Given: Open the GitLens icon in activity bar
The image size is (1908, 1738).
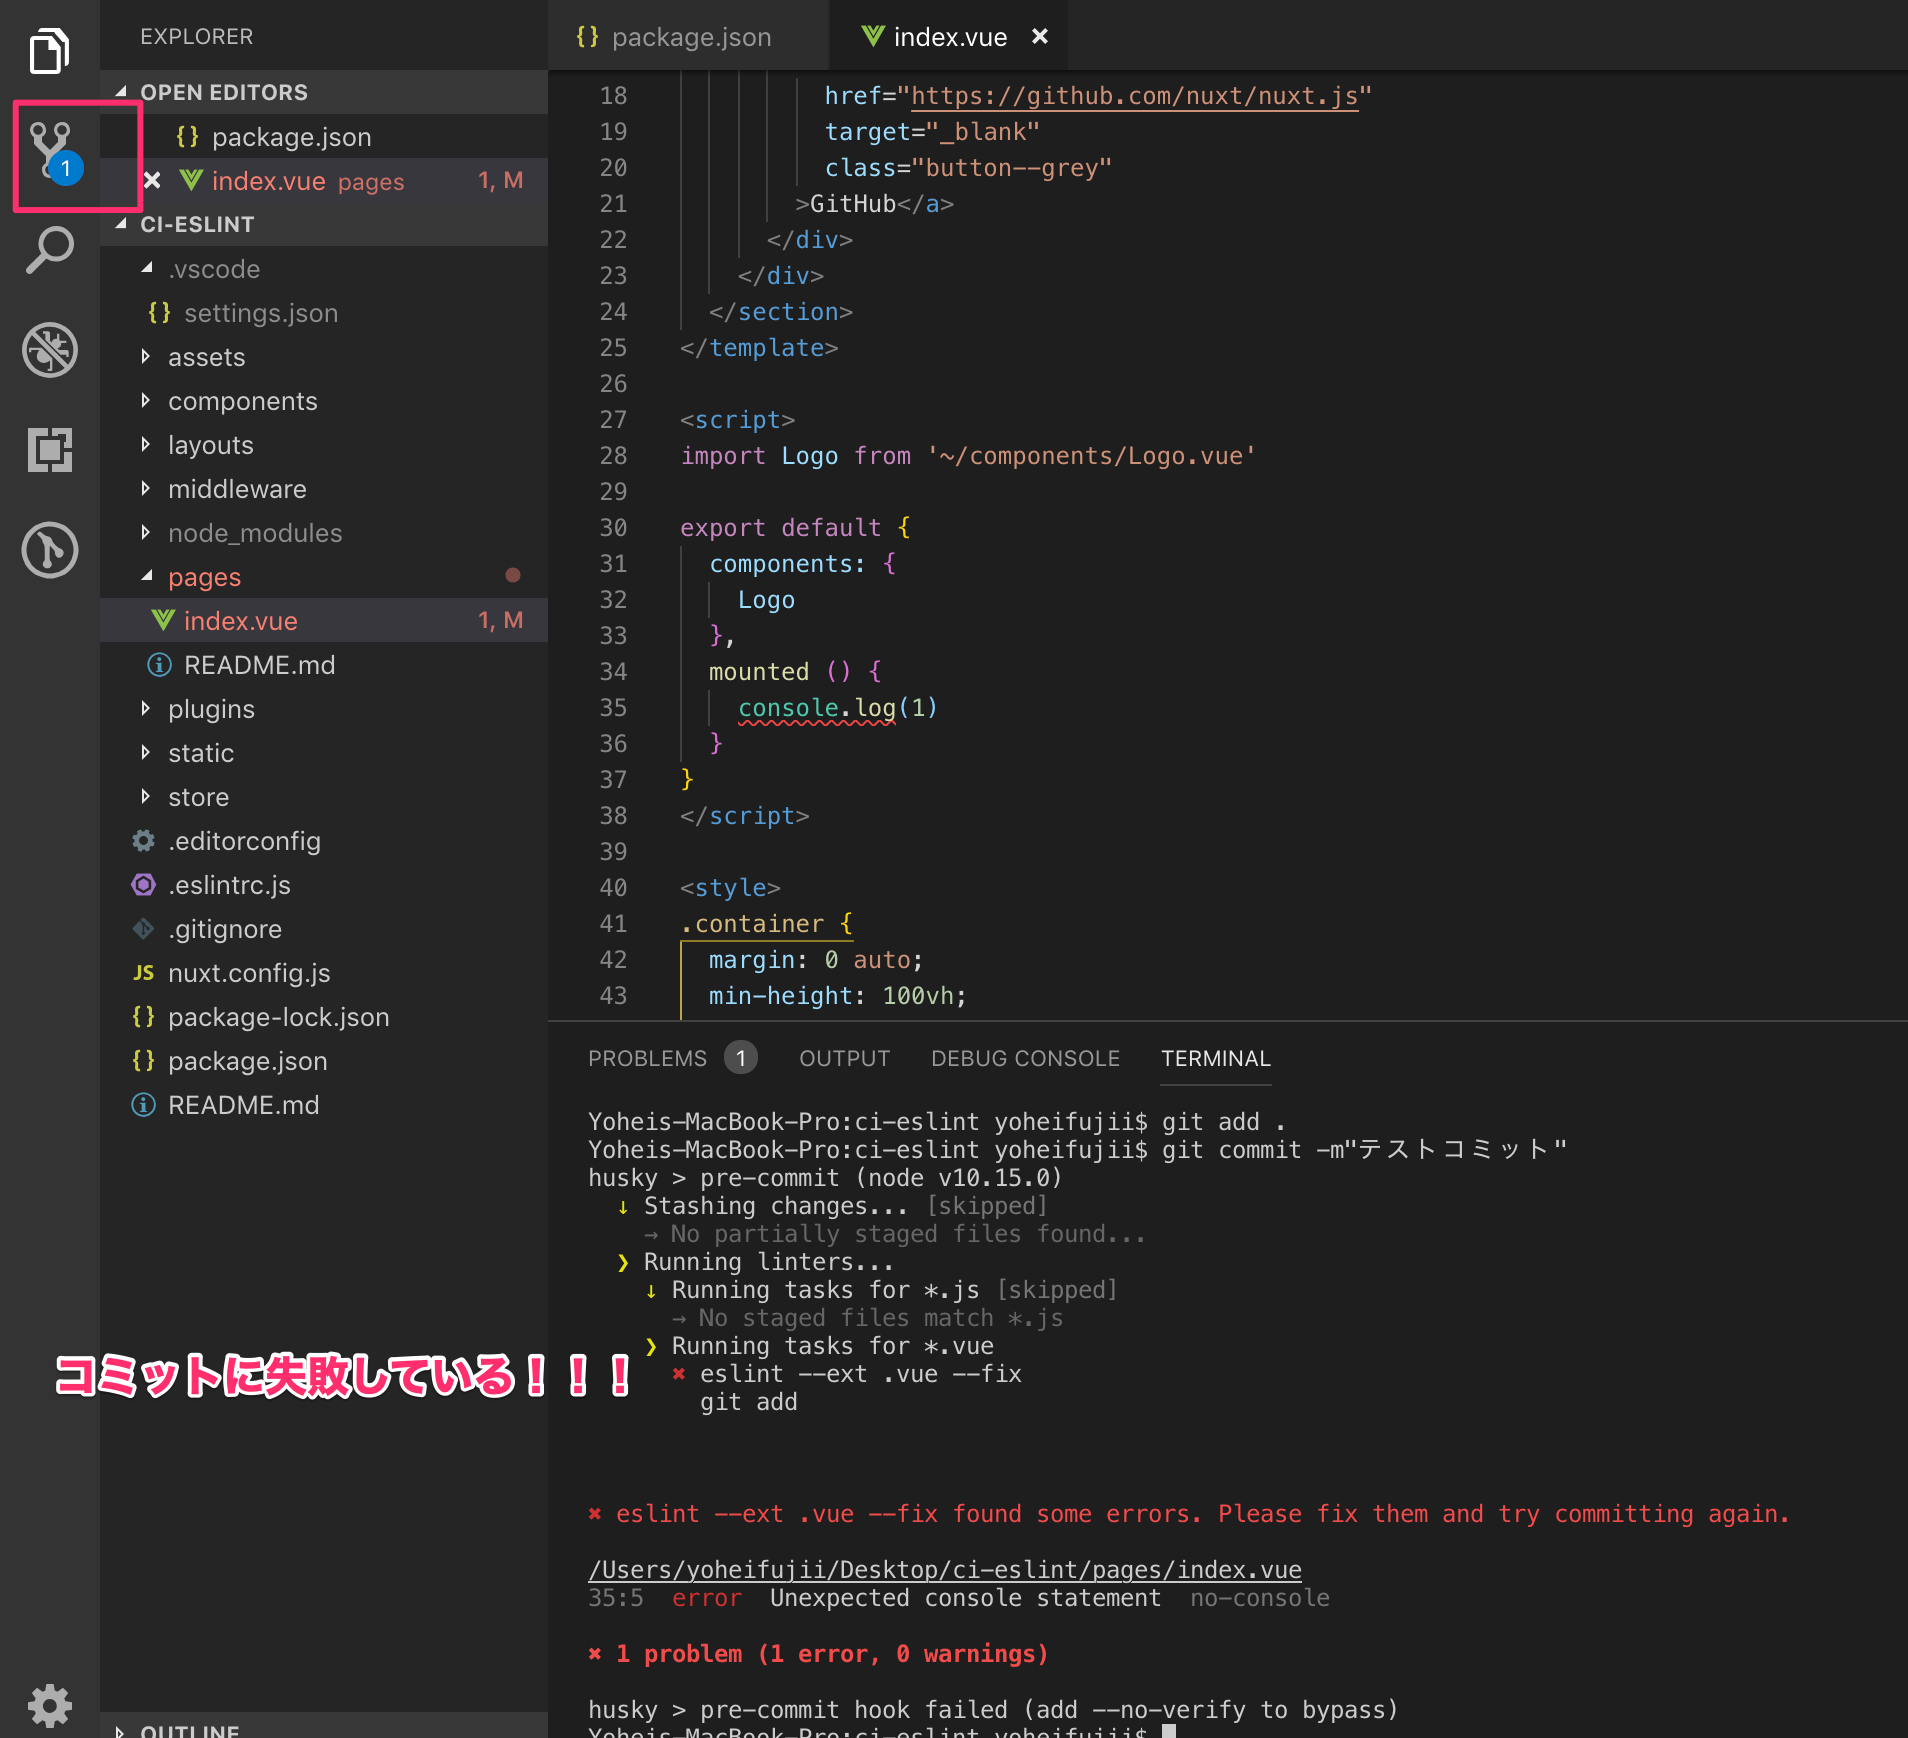Looking at the screenshot, I should (x=49, y=550).
